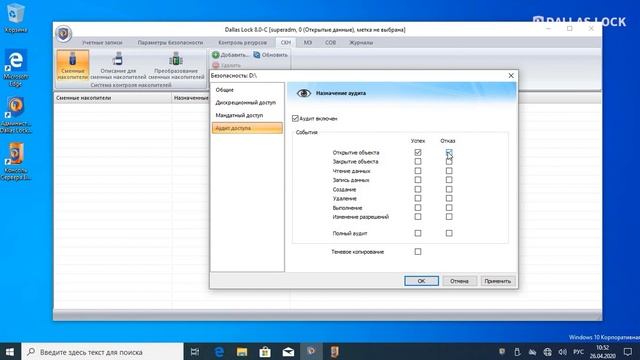Check Отказ for Выполнение

point(449,208)
